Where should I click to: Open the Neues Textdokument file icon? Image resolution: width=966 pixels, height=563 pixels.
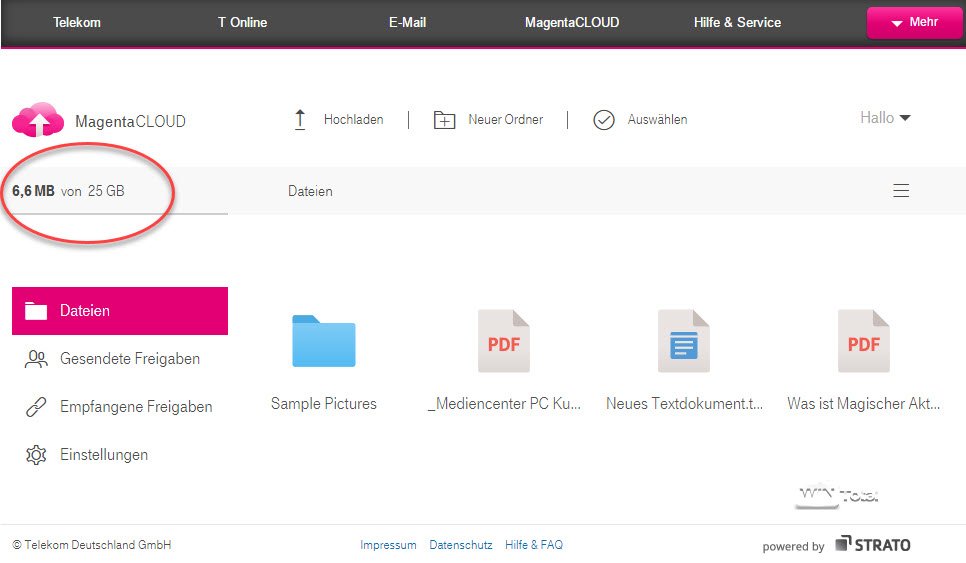(683, 341)
